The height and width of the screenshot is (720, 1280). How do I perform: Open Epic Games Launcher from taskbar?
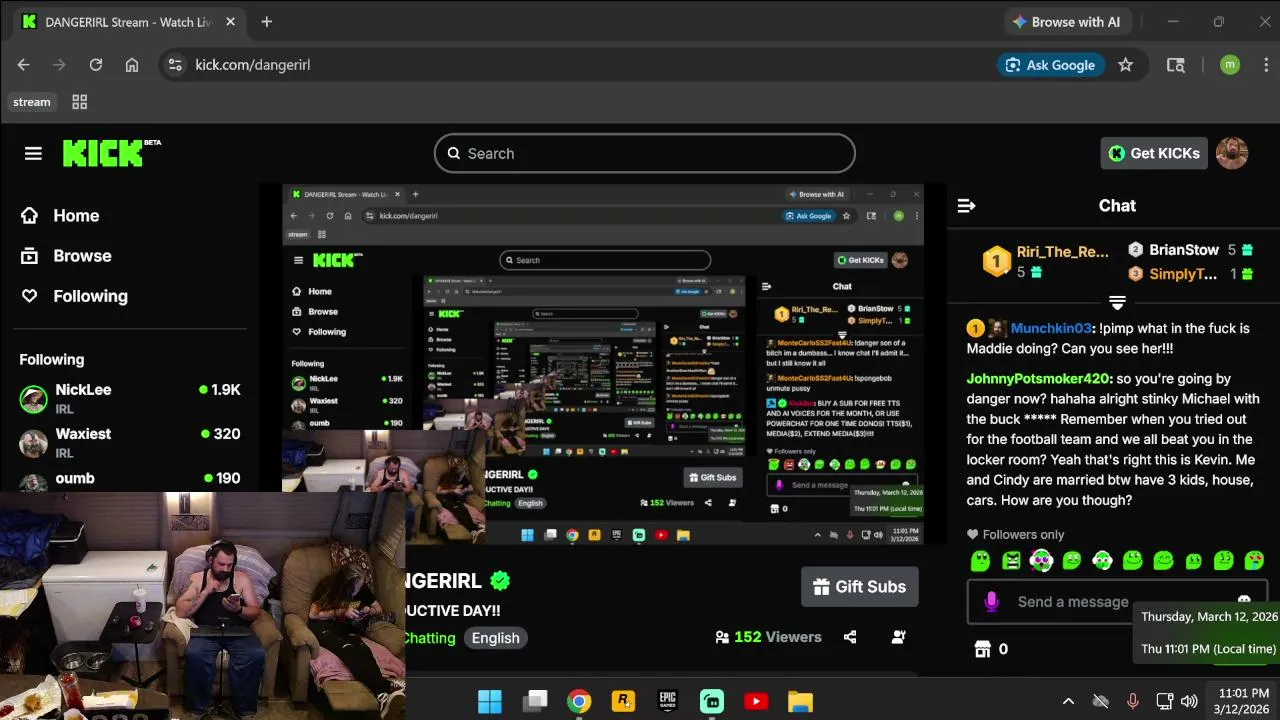point(667,702)
